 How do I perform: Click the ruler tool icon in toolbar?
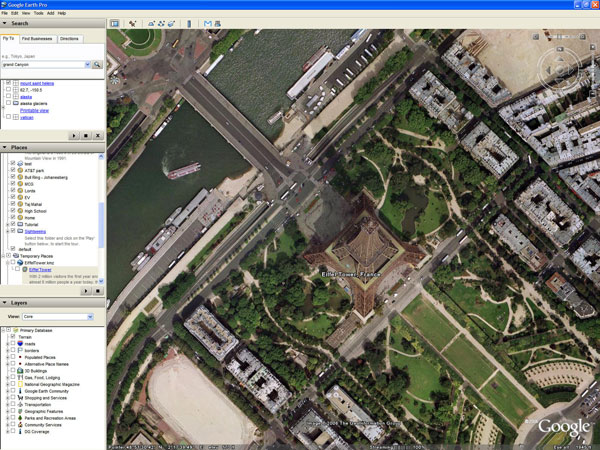click(x=189, y=24)
